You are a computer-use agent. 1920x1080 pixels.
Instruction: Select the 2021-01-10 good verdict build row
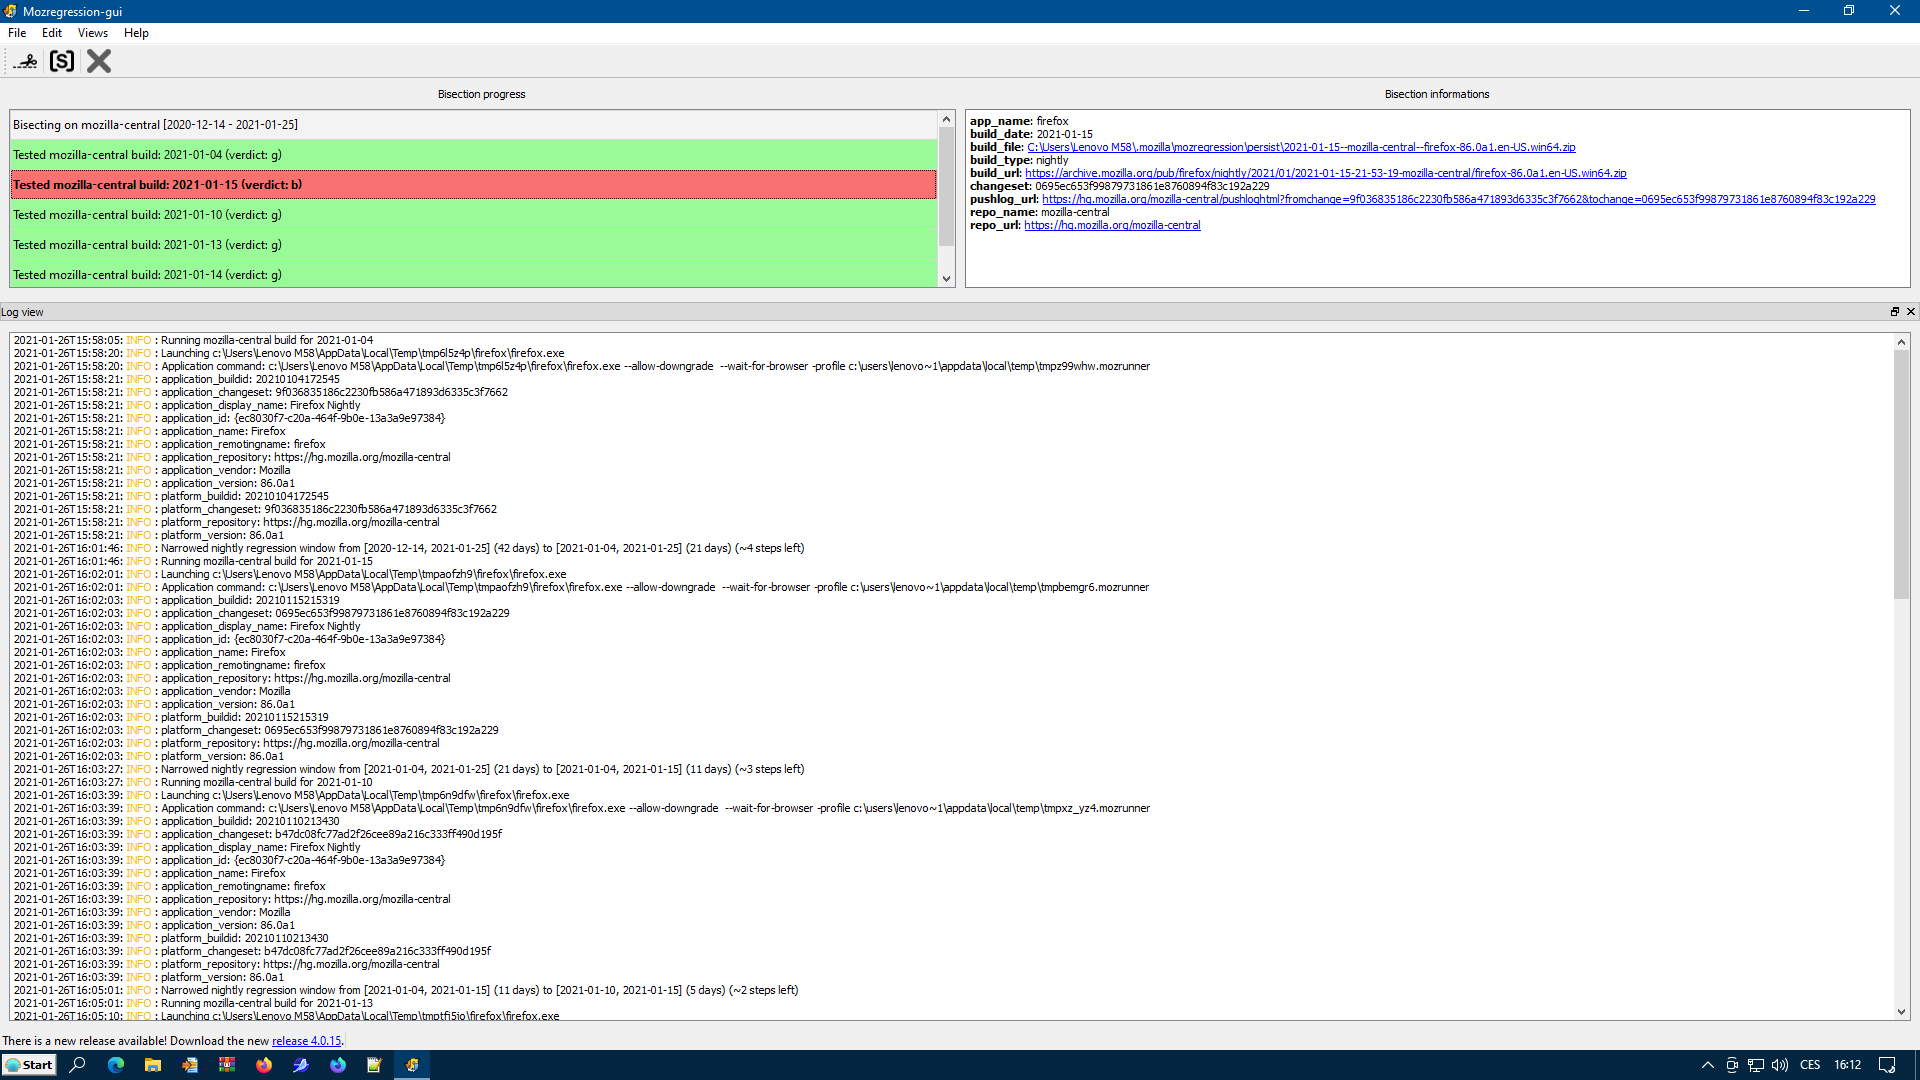point(473,215)
